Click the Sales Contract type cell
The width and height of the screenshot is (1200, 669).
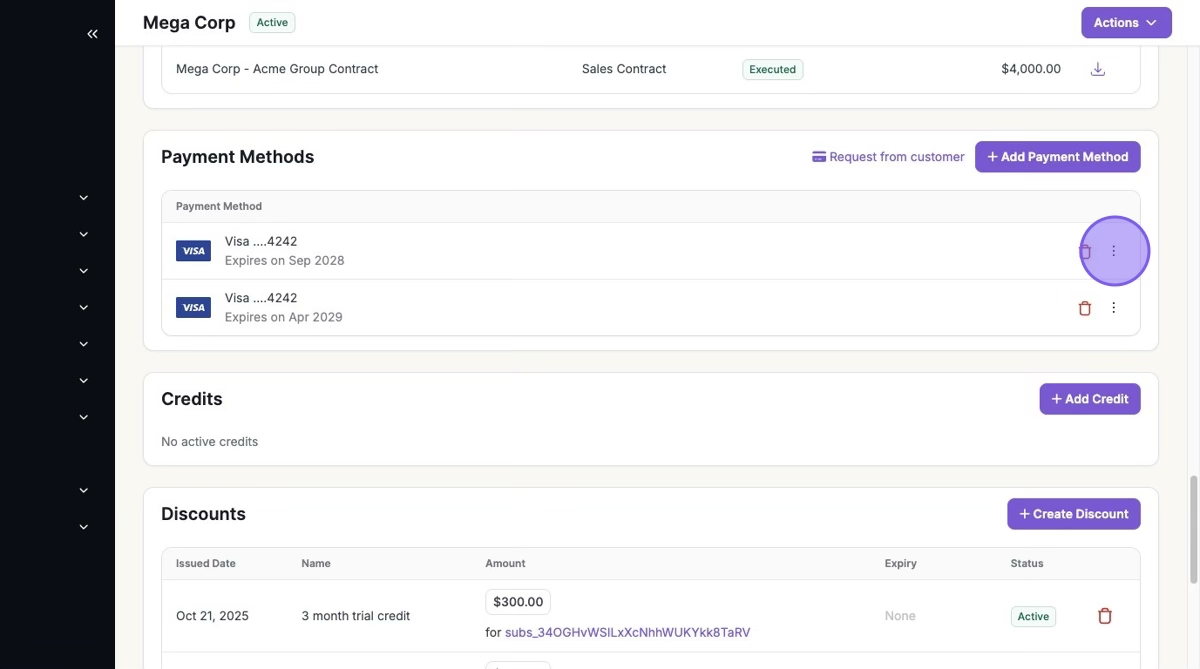tap(624, 69)
